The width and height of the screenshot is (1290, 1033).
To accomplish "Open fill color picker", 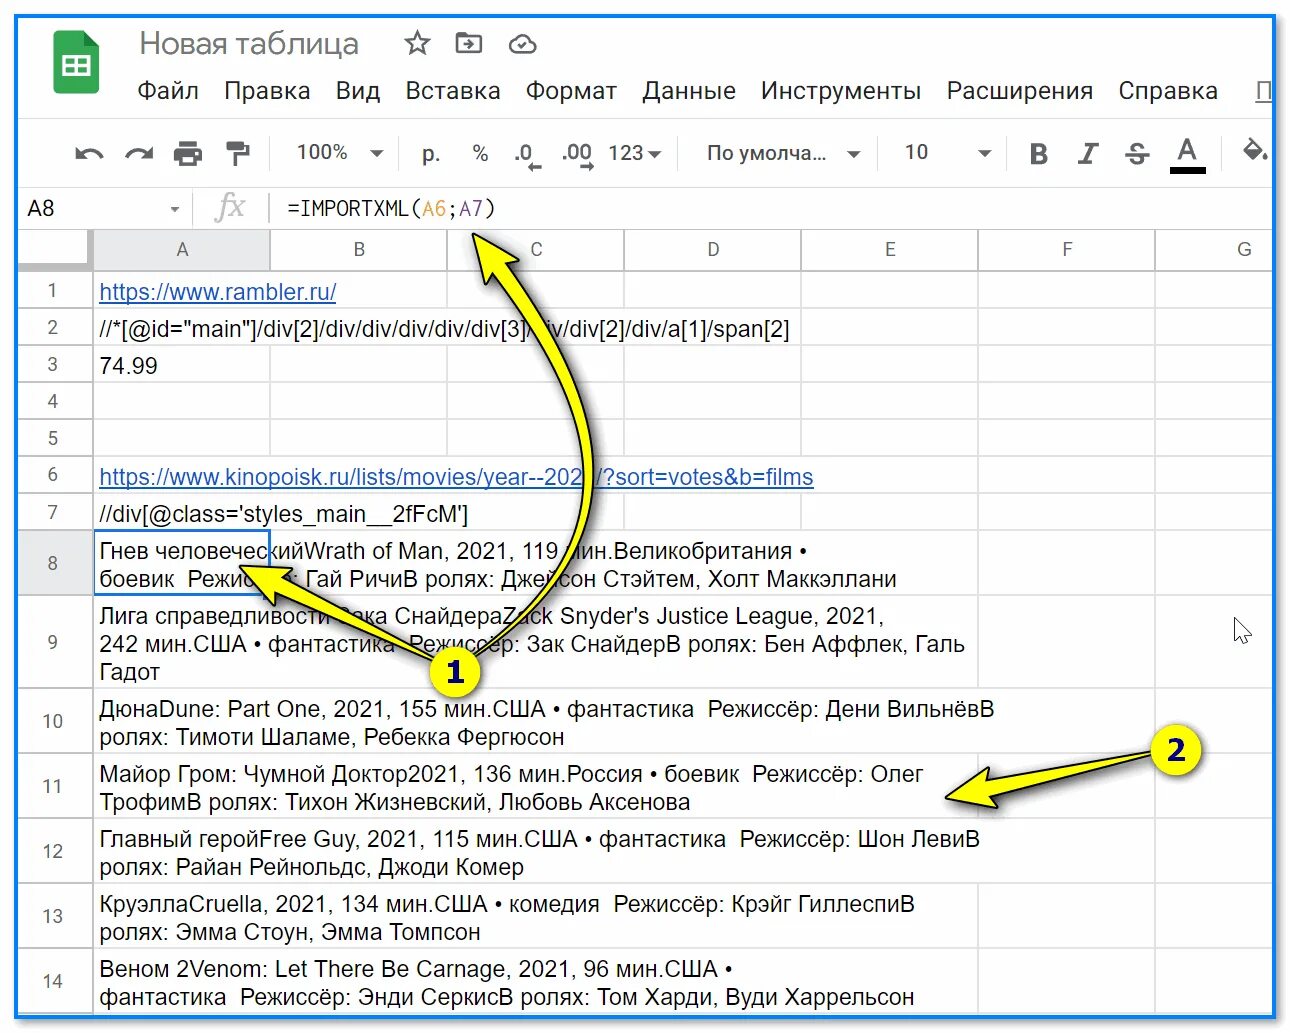I will click(1253, 152).
